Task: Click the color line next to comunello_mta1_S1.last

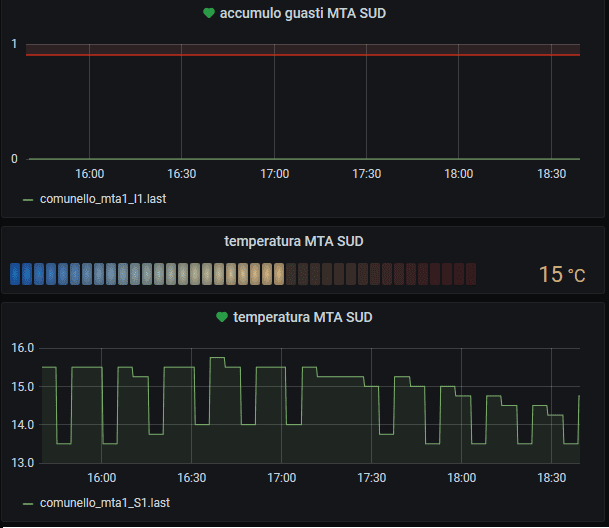Action: (28, 502)
